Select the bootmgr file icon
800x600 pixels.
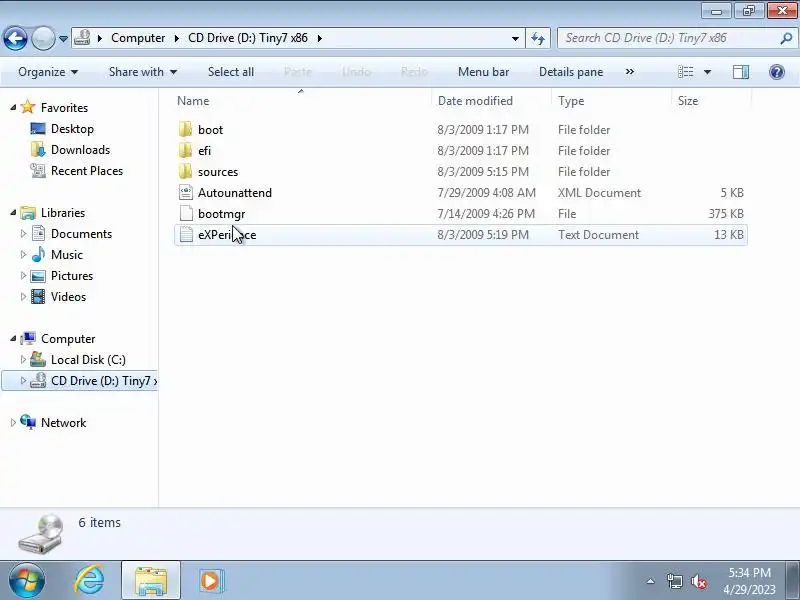tap(186, 213)
